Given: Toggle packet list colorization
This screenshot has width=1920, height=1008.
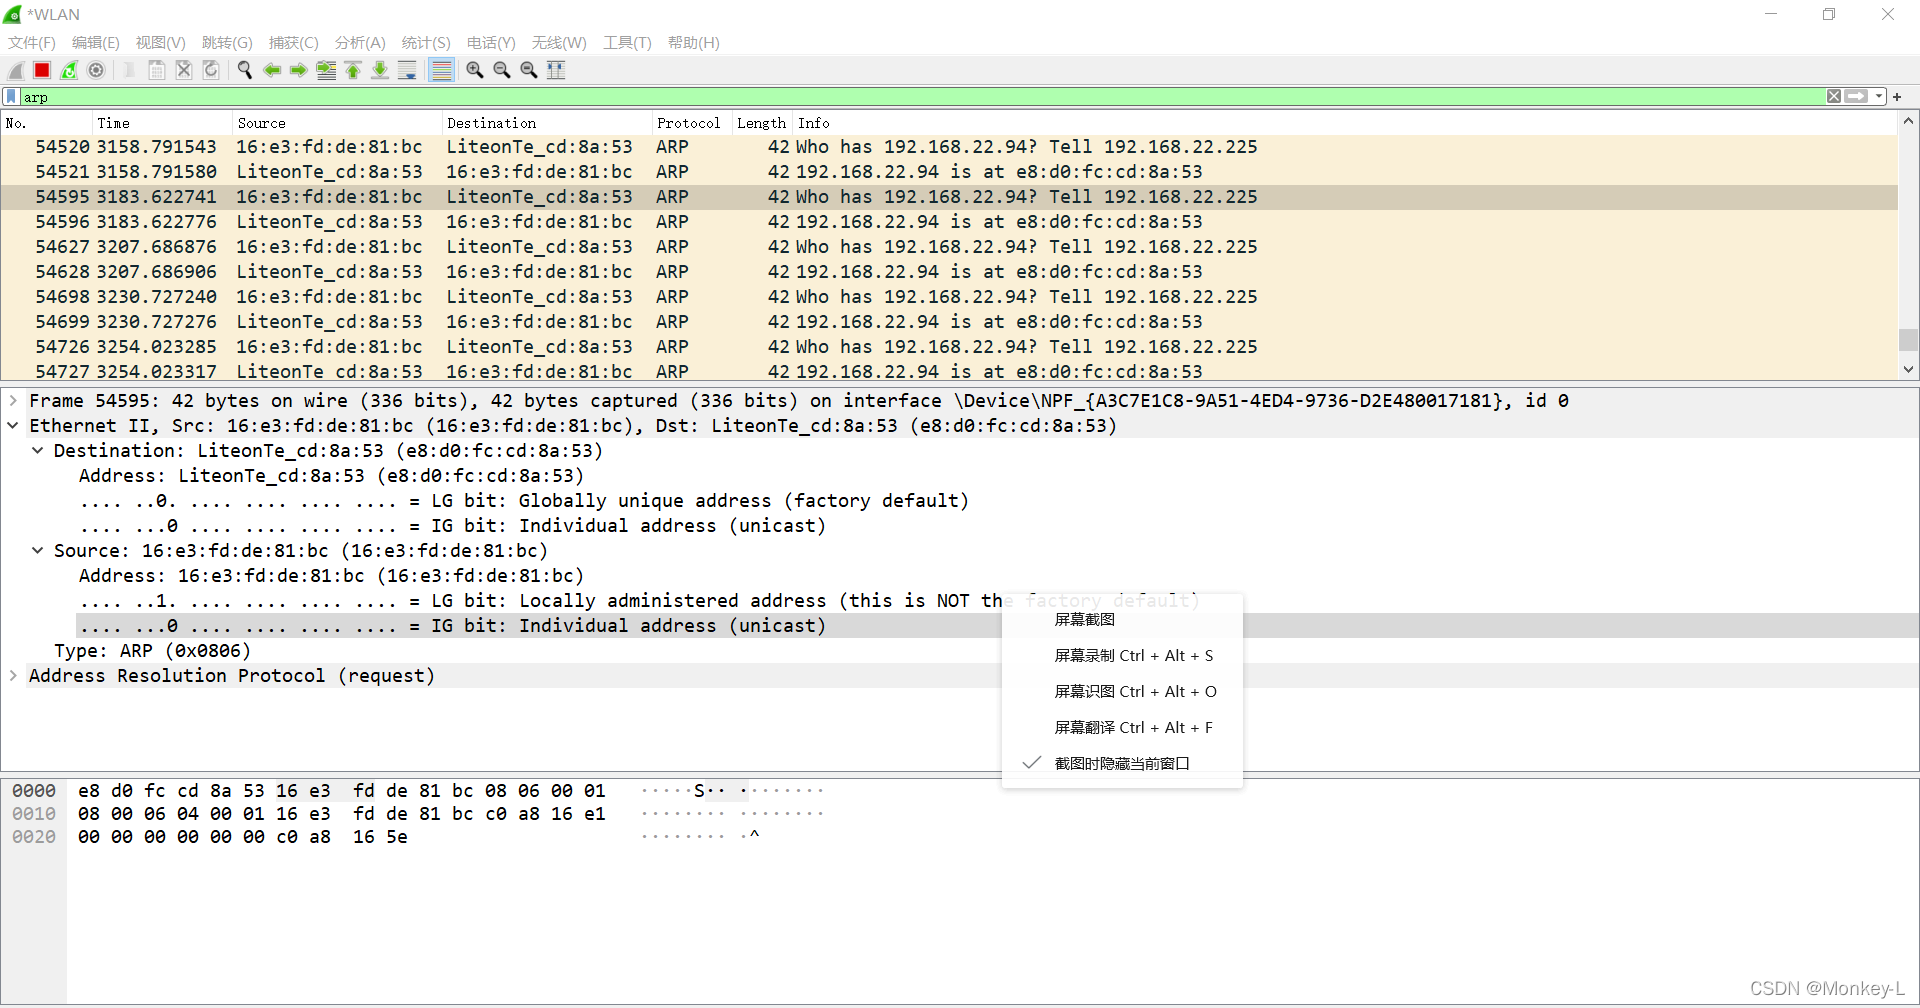Looking at the screenshot, I should pos(441,70).
